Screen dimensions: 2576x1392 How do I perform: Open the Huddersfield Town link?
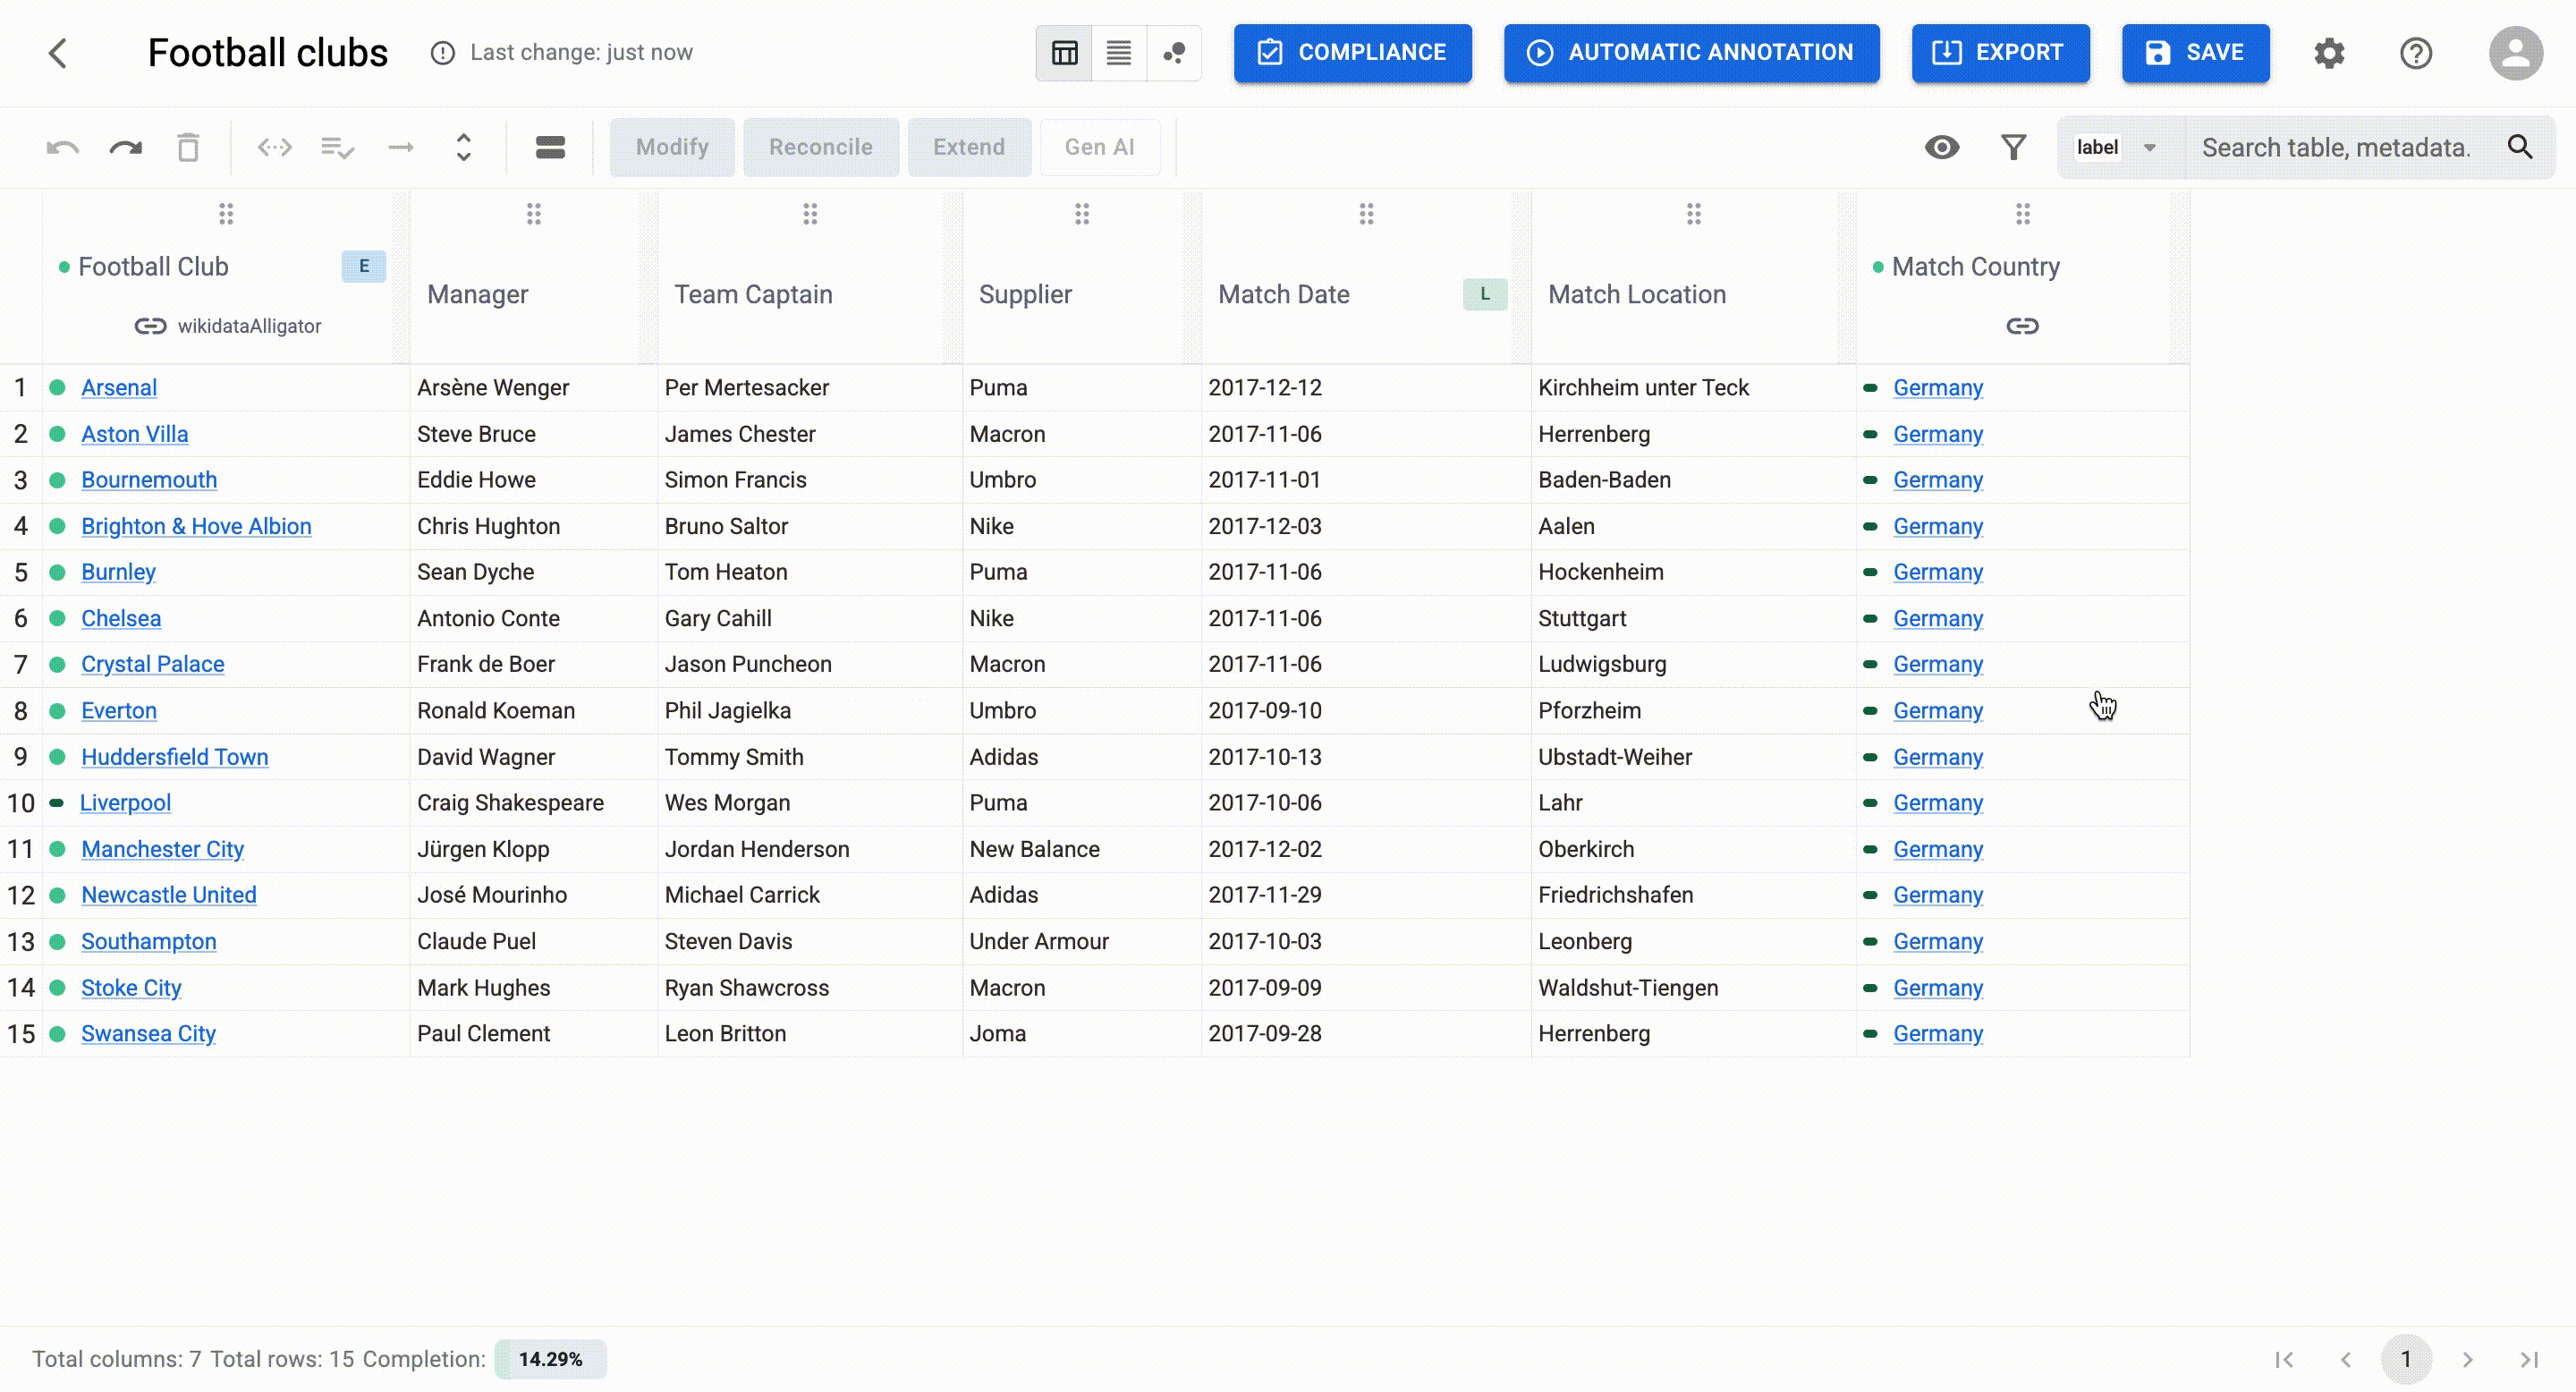coord(174,757)
